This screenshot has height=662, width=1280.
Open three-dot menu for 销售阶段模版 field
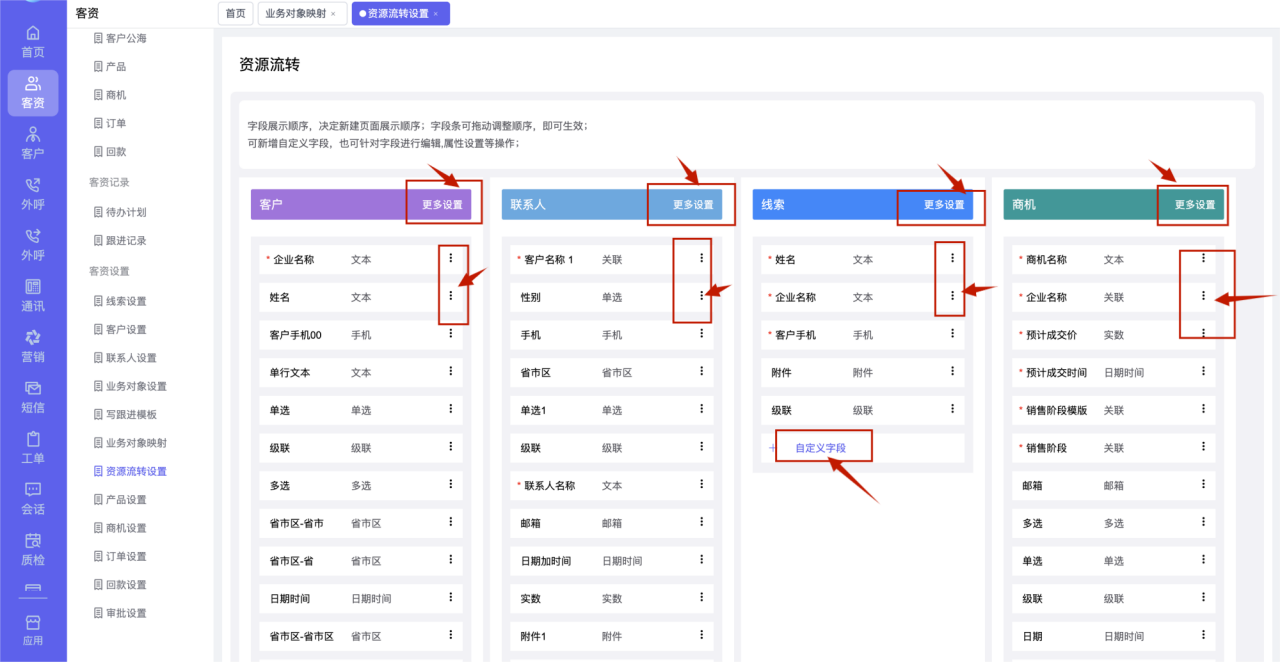(x=1203, y=409)
